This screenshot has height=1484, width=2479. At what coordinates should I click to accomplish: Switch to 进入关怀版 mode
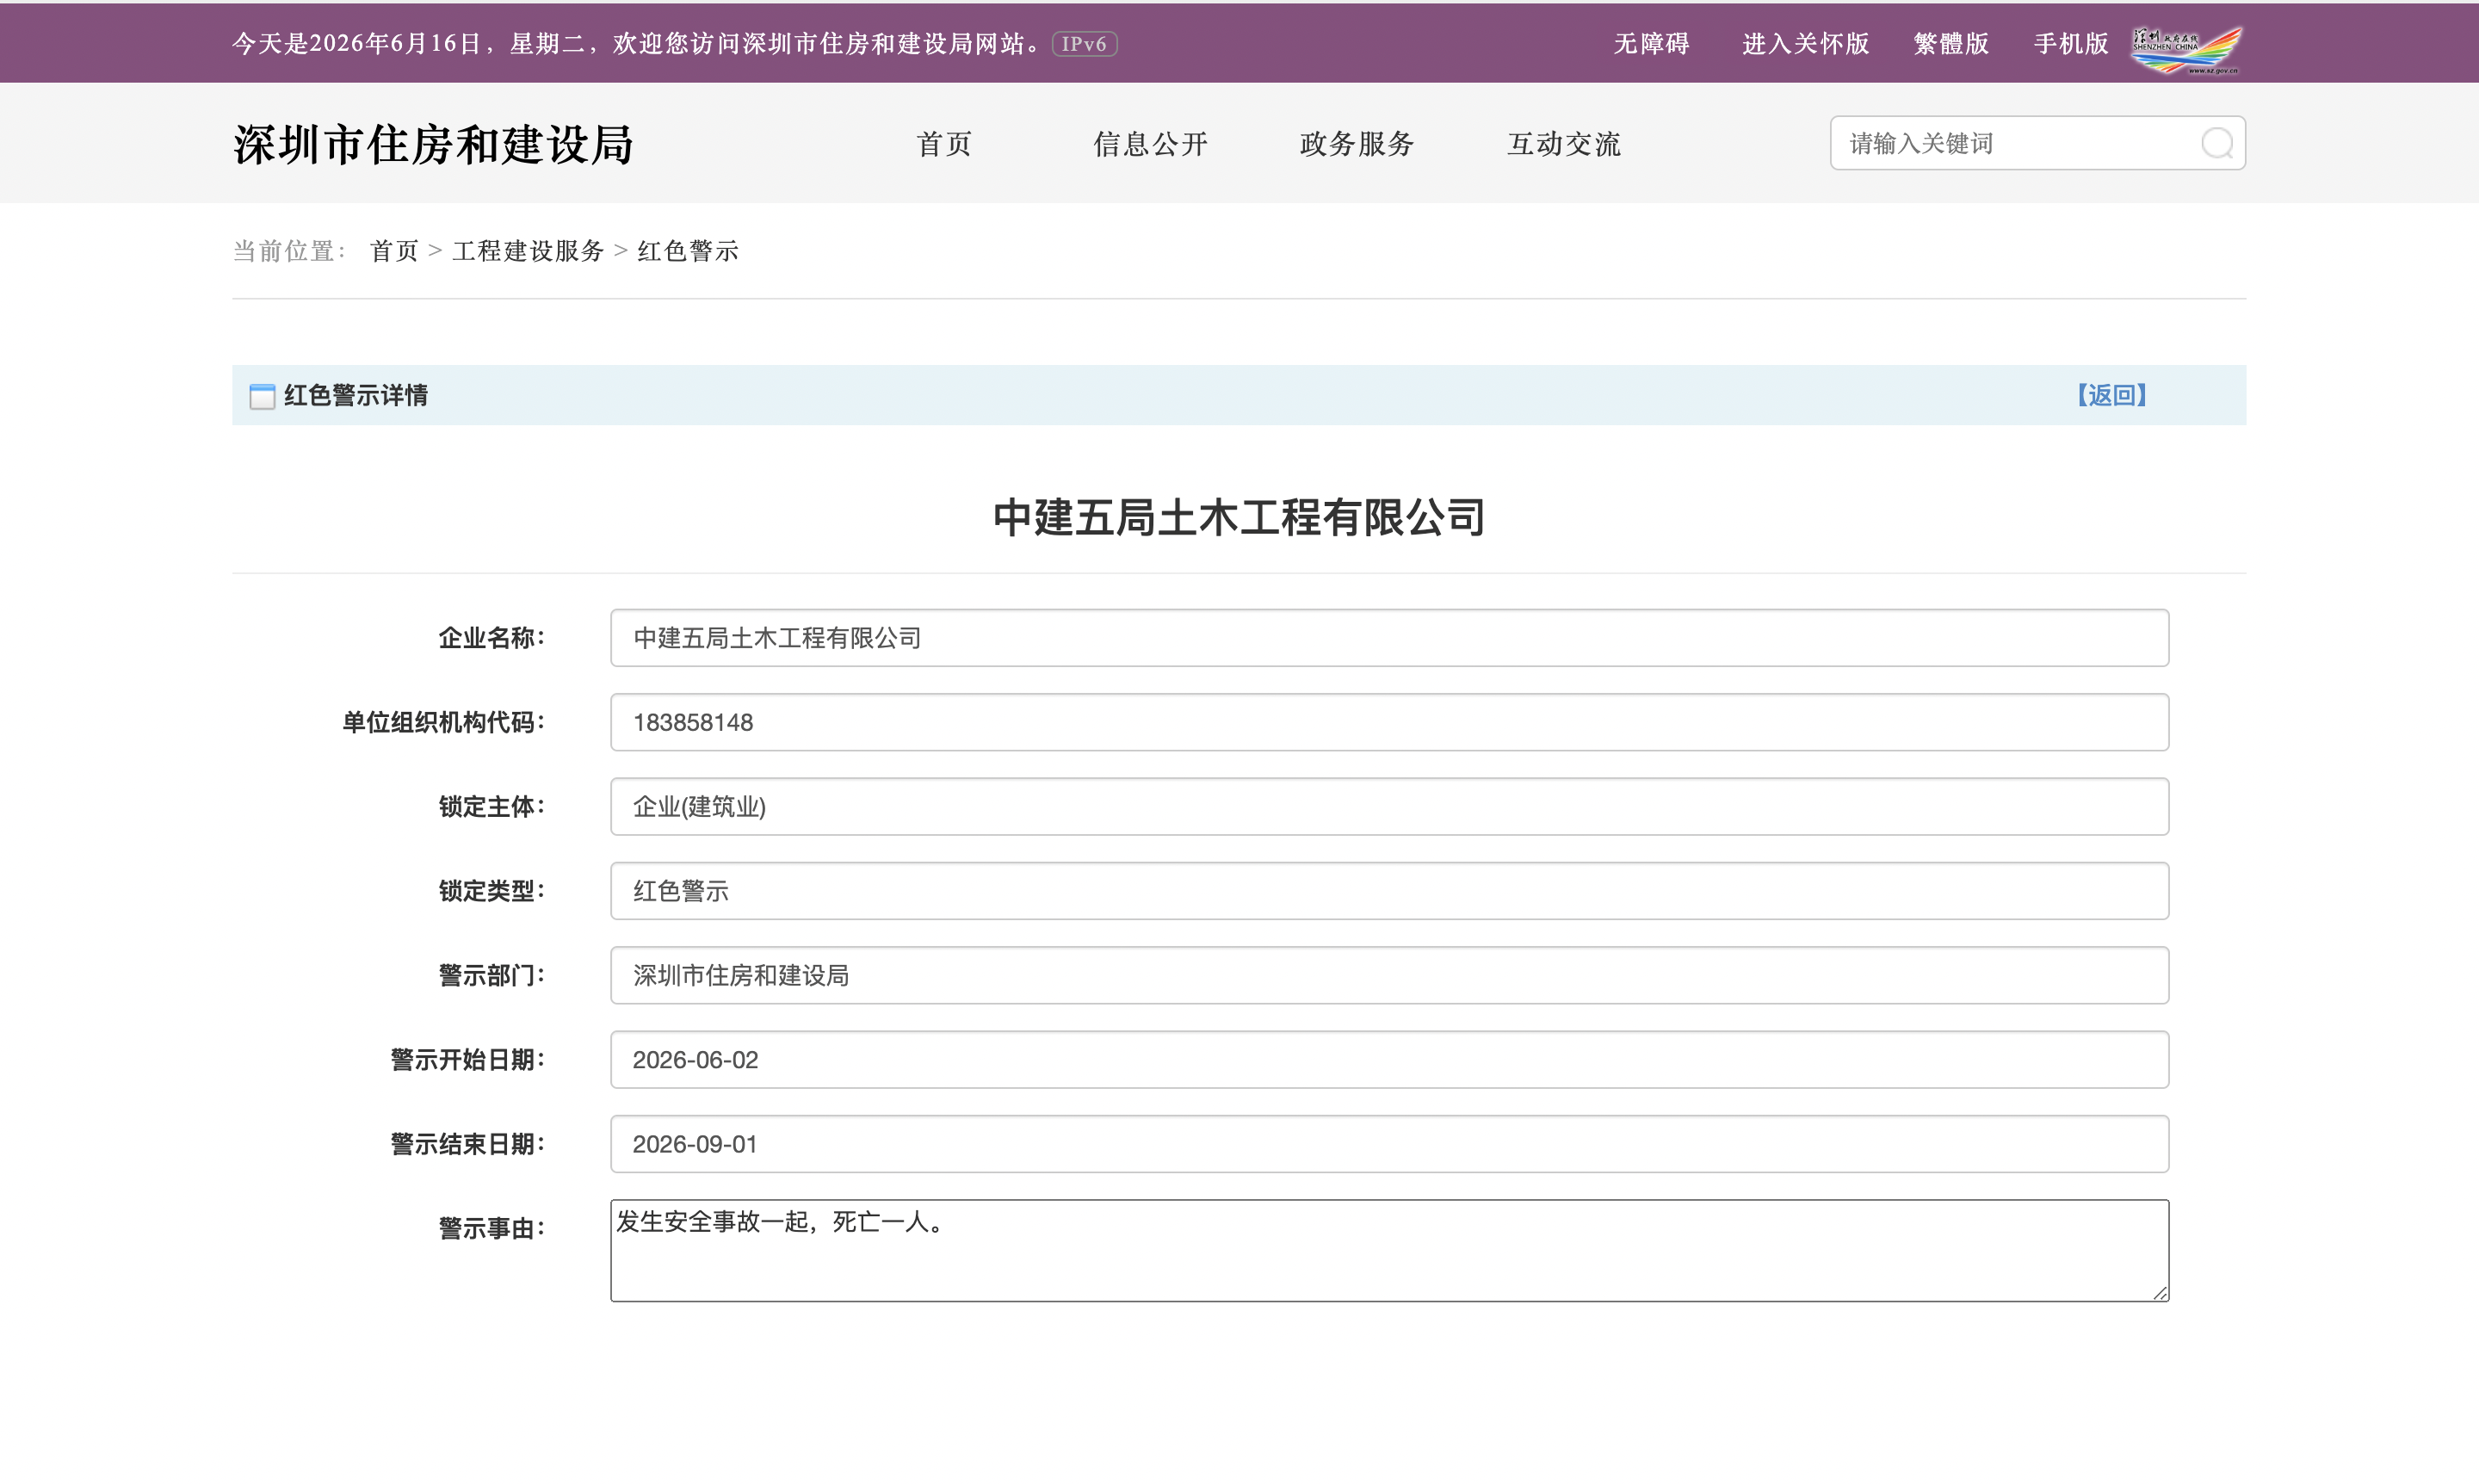pos(1805,44)
